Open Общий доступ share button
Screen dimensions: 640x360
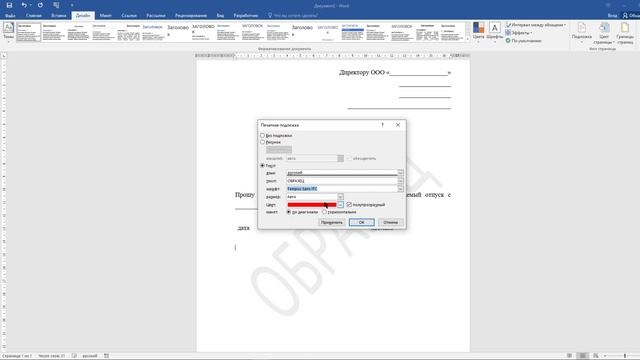(631, 16)
